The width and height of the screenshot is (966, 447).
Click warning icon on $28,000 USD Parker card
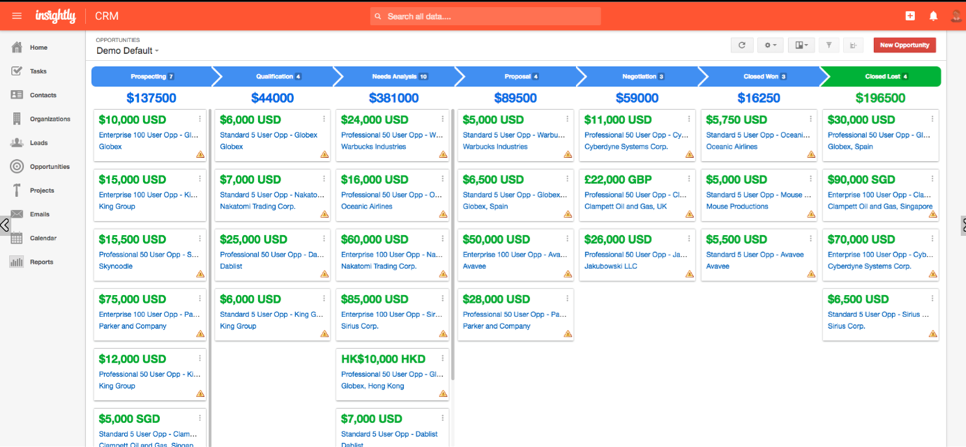(567, 334)
